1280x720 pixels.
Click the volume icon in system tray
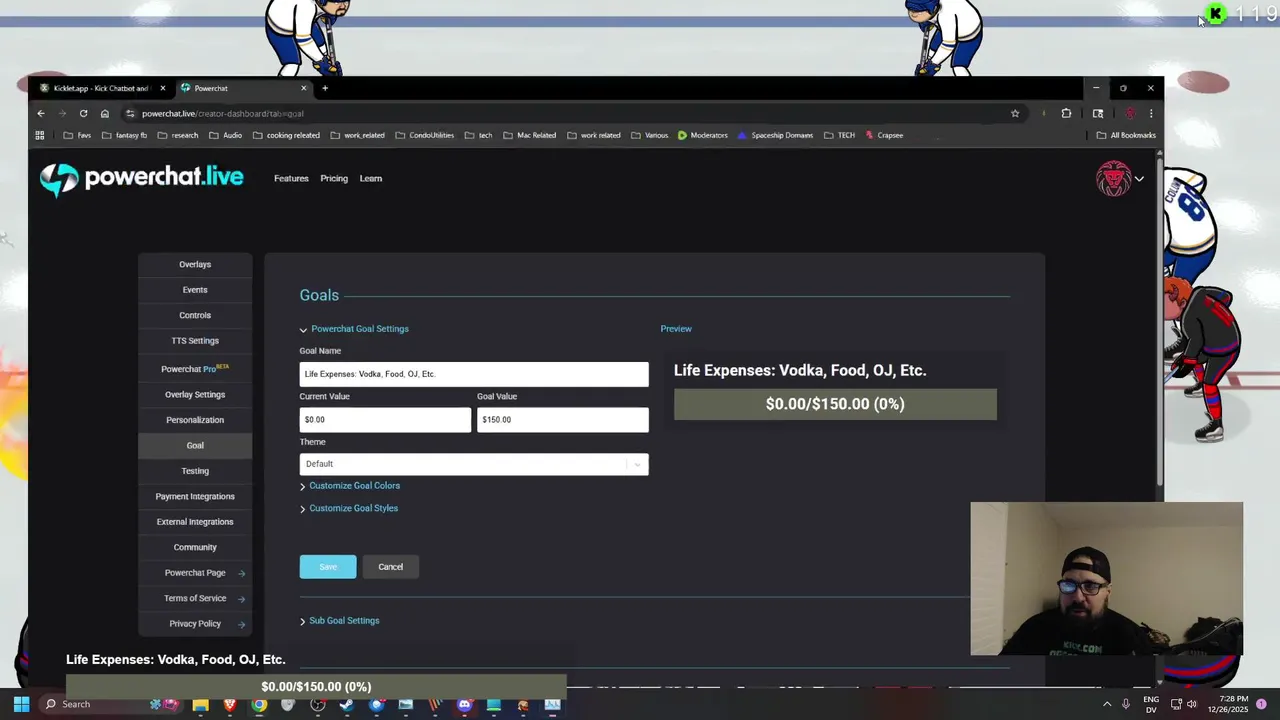(x=1191, y=704)
